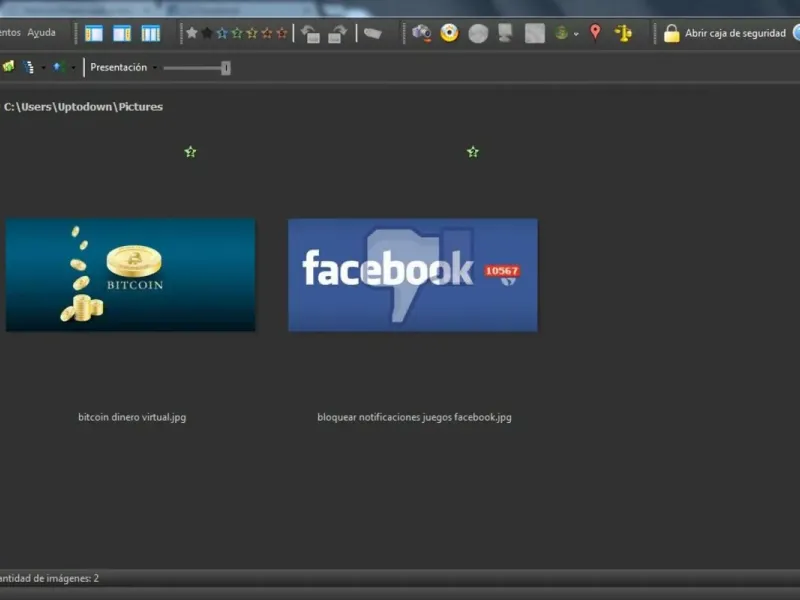The image size is (800, 600).
Task: Open the Presentación dropdown arrow
Action: click(x=155, y=68)
